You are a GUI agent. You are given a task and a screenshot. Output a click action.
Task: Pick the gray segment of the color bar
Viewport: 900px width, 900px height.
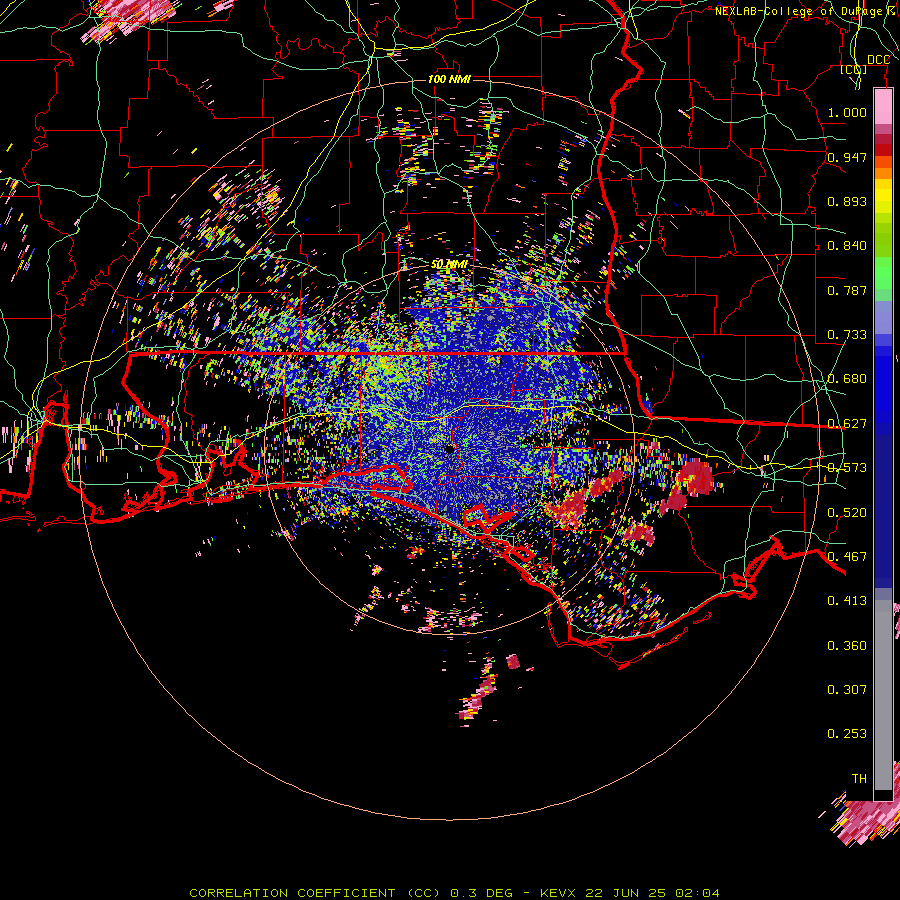(883, 695)
